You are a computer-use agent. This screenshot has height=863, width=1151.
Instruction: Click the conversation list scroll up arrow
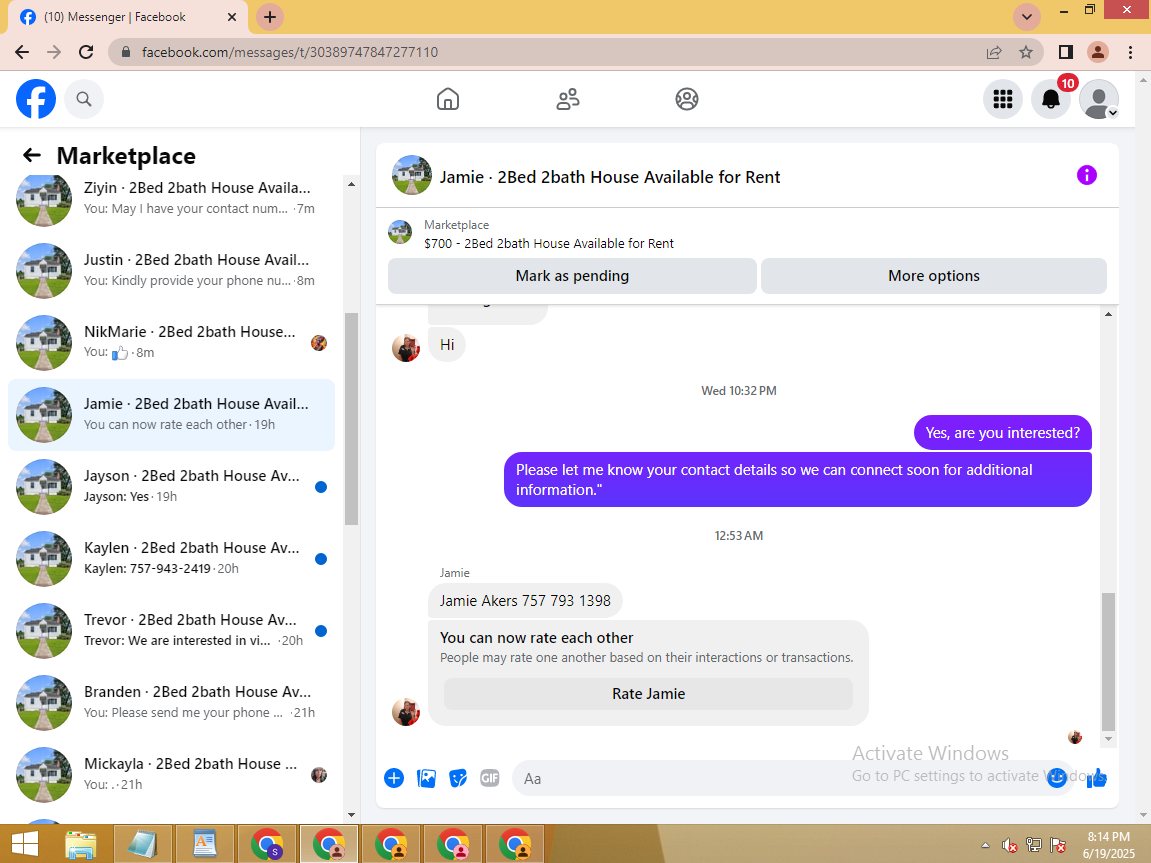351,184
